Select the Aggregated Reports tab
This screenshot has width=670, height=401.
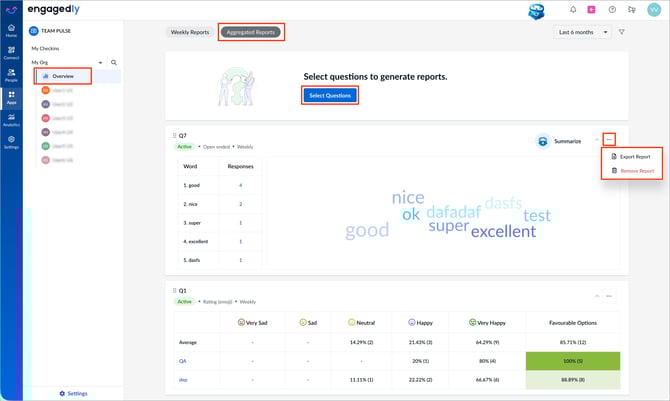251,32
